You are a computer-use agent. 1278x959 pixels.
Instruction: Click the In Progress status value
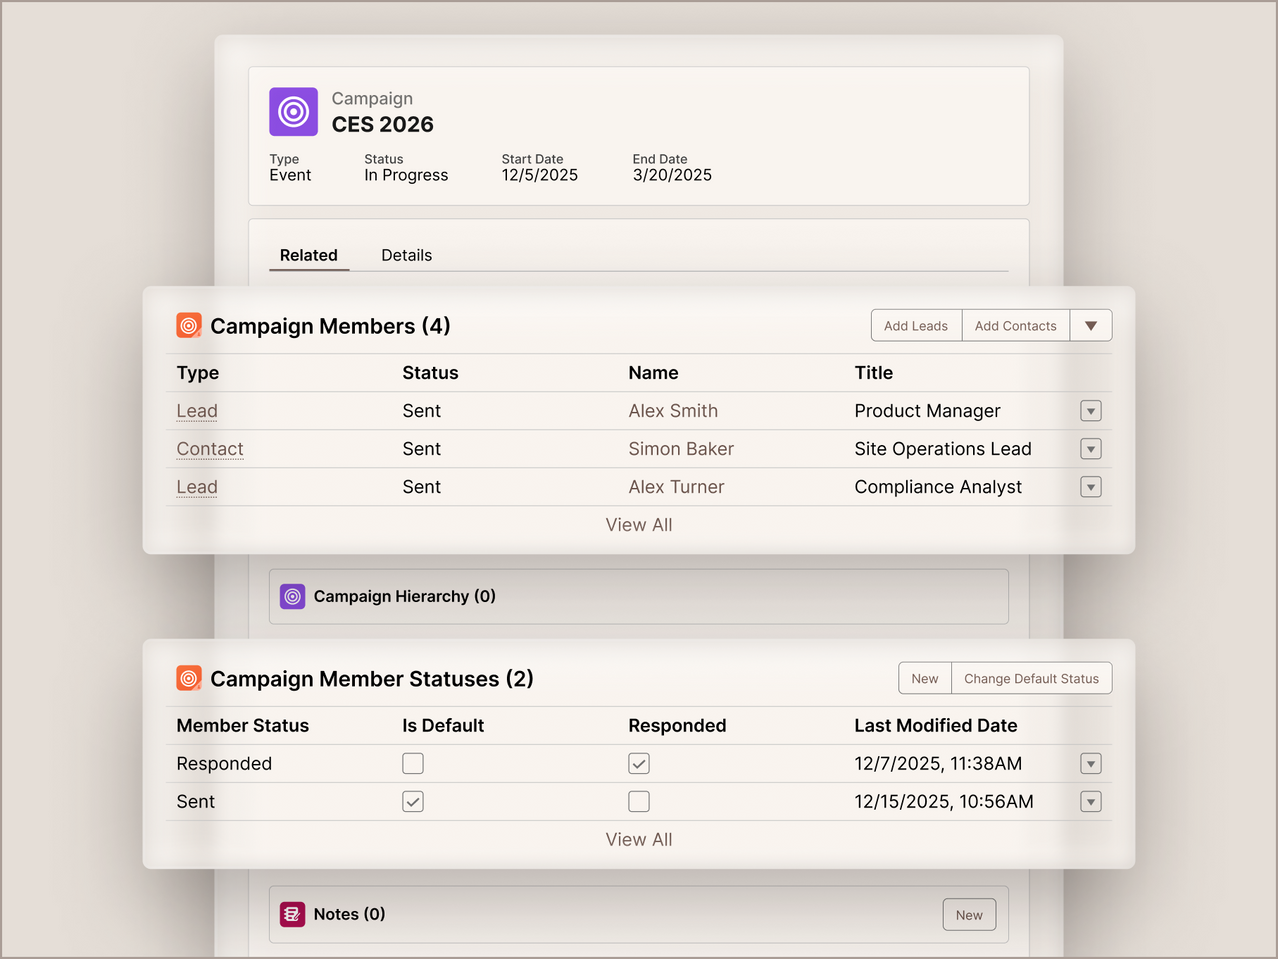406,175
